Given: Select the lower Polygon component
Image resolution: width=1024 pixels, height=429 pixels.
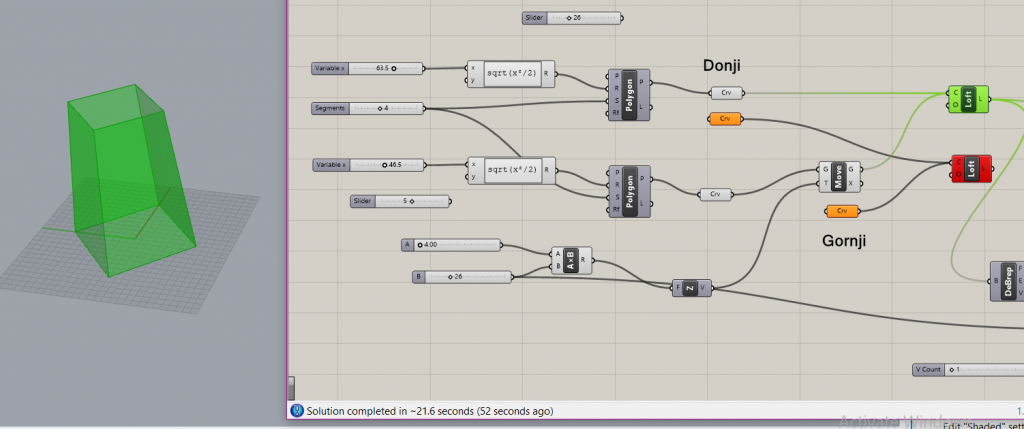Looking at the screenshot, I should point(629,190).
